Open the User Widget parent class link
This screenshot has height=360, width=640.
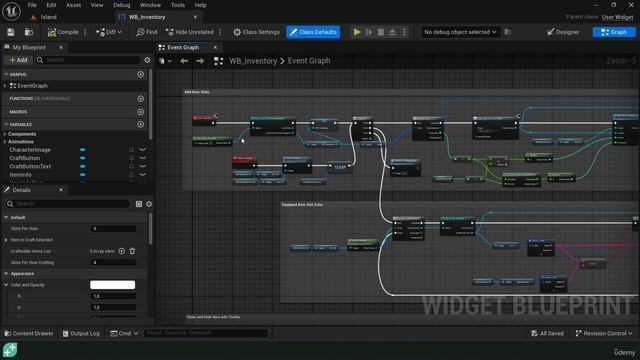[618, 17]
